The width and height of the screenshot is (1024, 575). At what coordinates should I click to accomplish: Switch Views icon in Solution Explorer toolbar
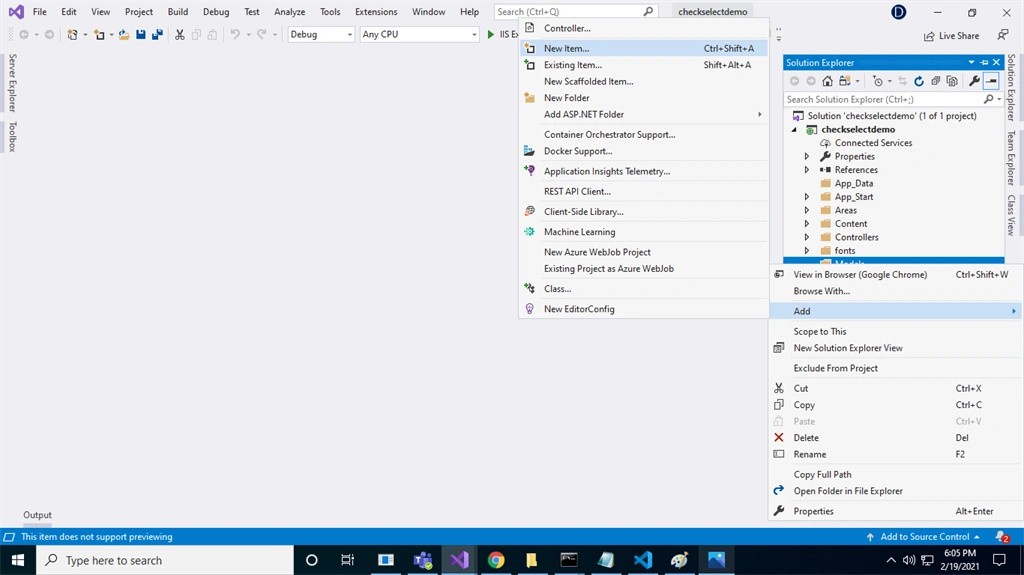844,81
